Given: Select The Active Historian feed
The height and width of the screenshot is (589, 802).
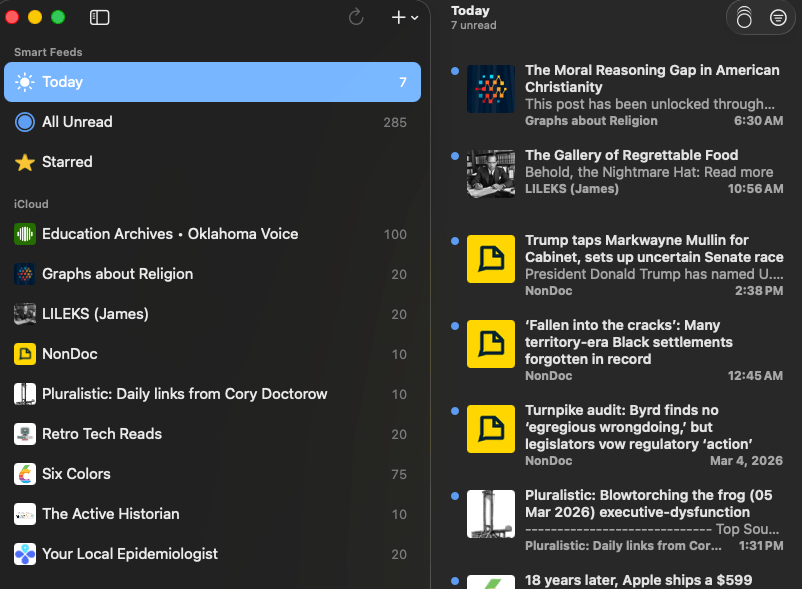Looking at the screenshot, I should (x=111, y=514).
